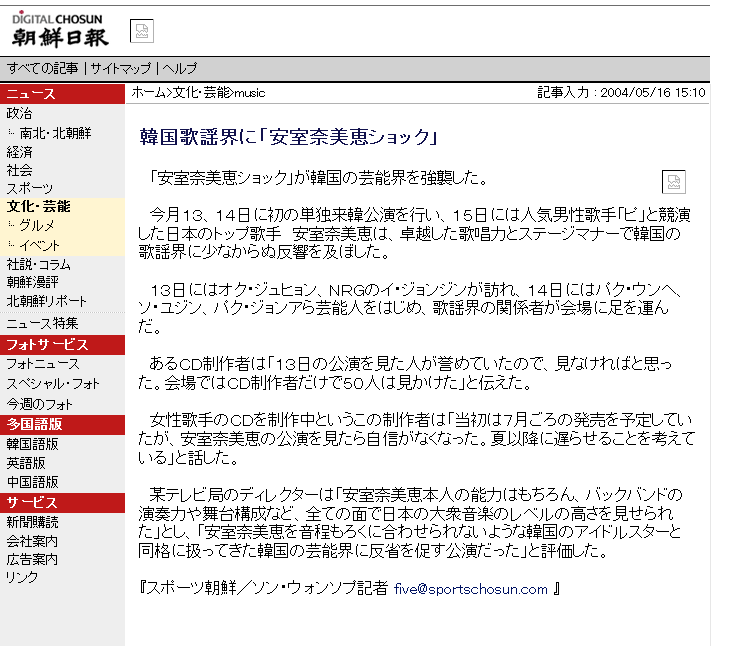This screenshot has width=740, height=646.
Task: Click the byline スポーツ朝鮮／ソン・ウォンソプ記者
Action: coord(267,588)
